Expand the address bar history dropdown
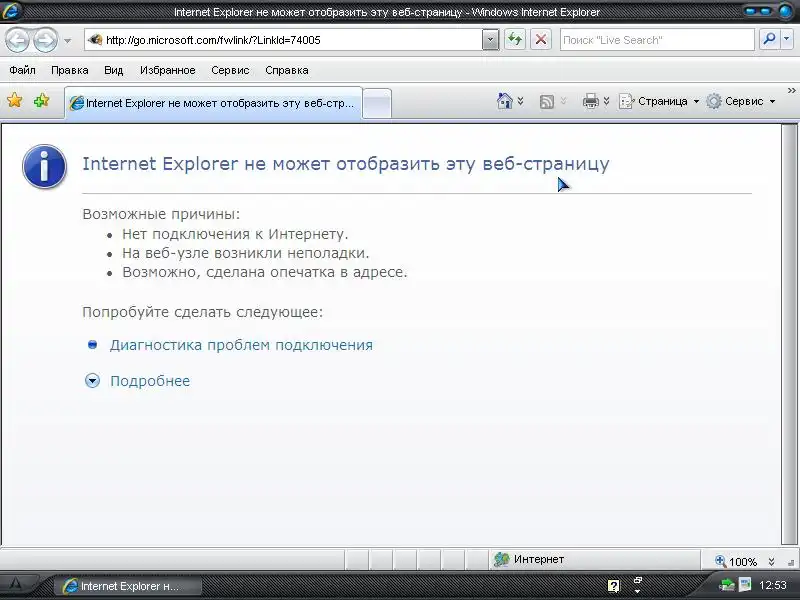Image resolution: width=800 pixels, height=600 pixels. [x=490, y=40]
